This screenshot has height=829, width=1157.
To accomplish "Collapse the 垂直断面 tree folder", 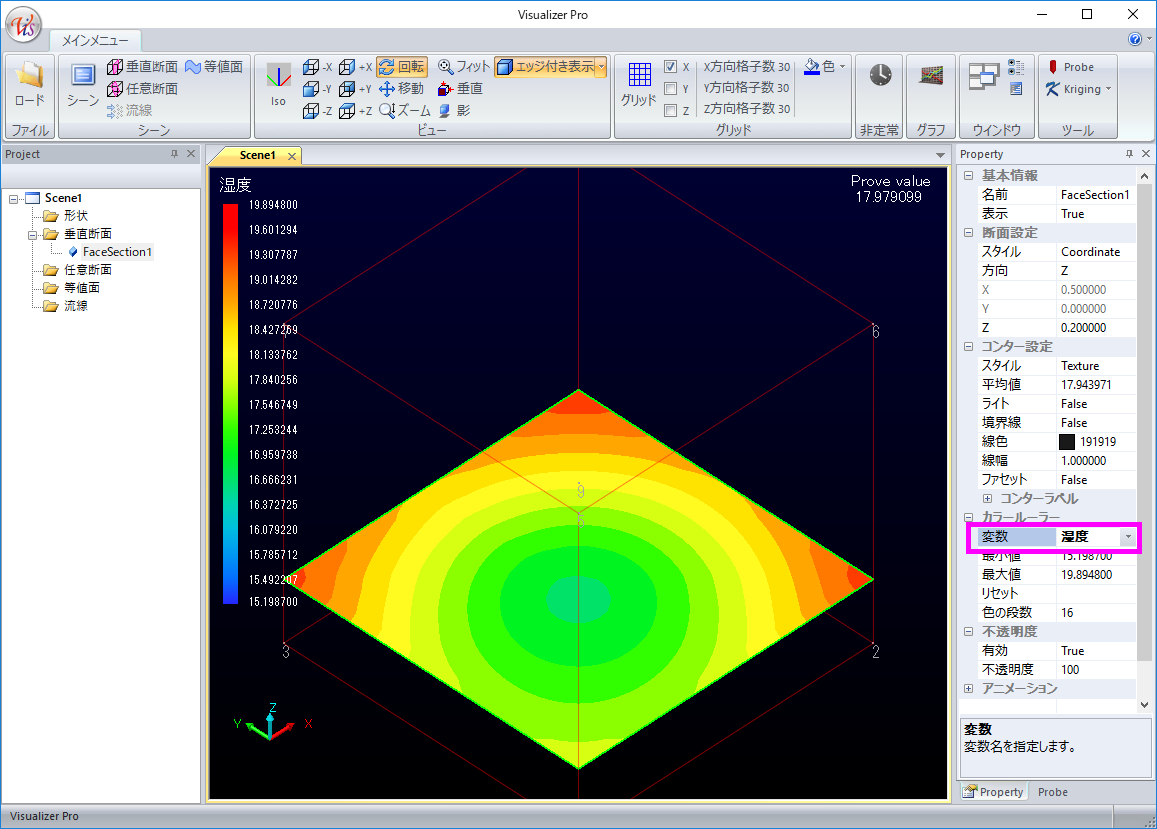I will tap(33, 234).
